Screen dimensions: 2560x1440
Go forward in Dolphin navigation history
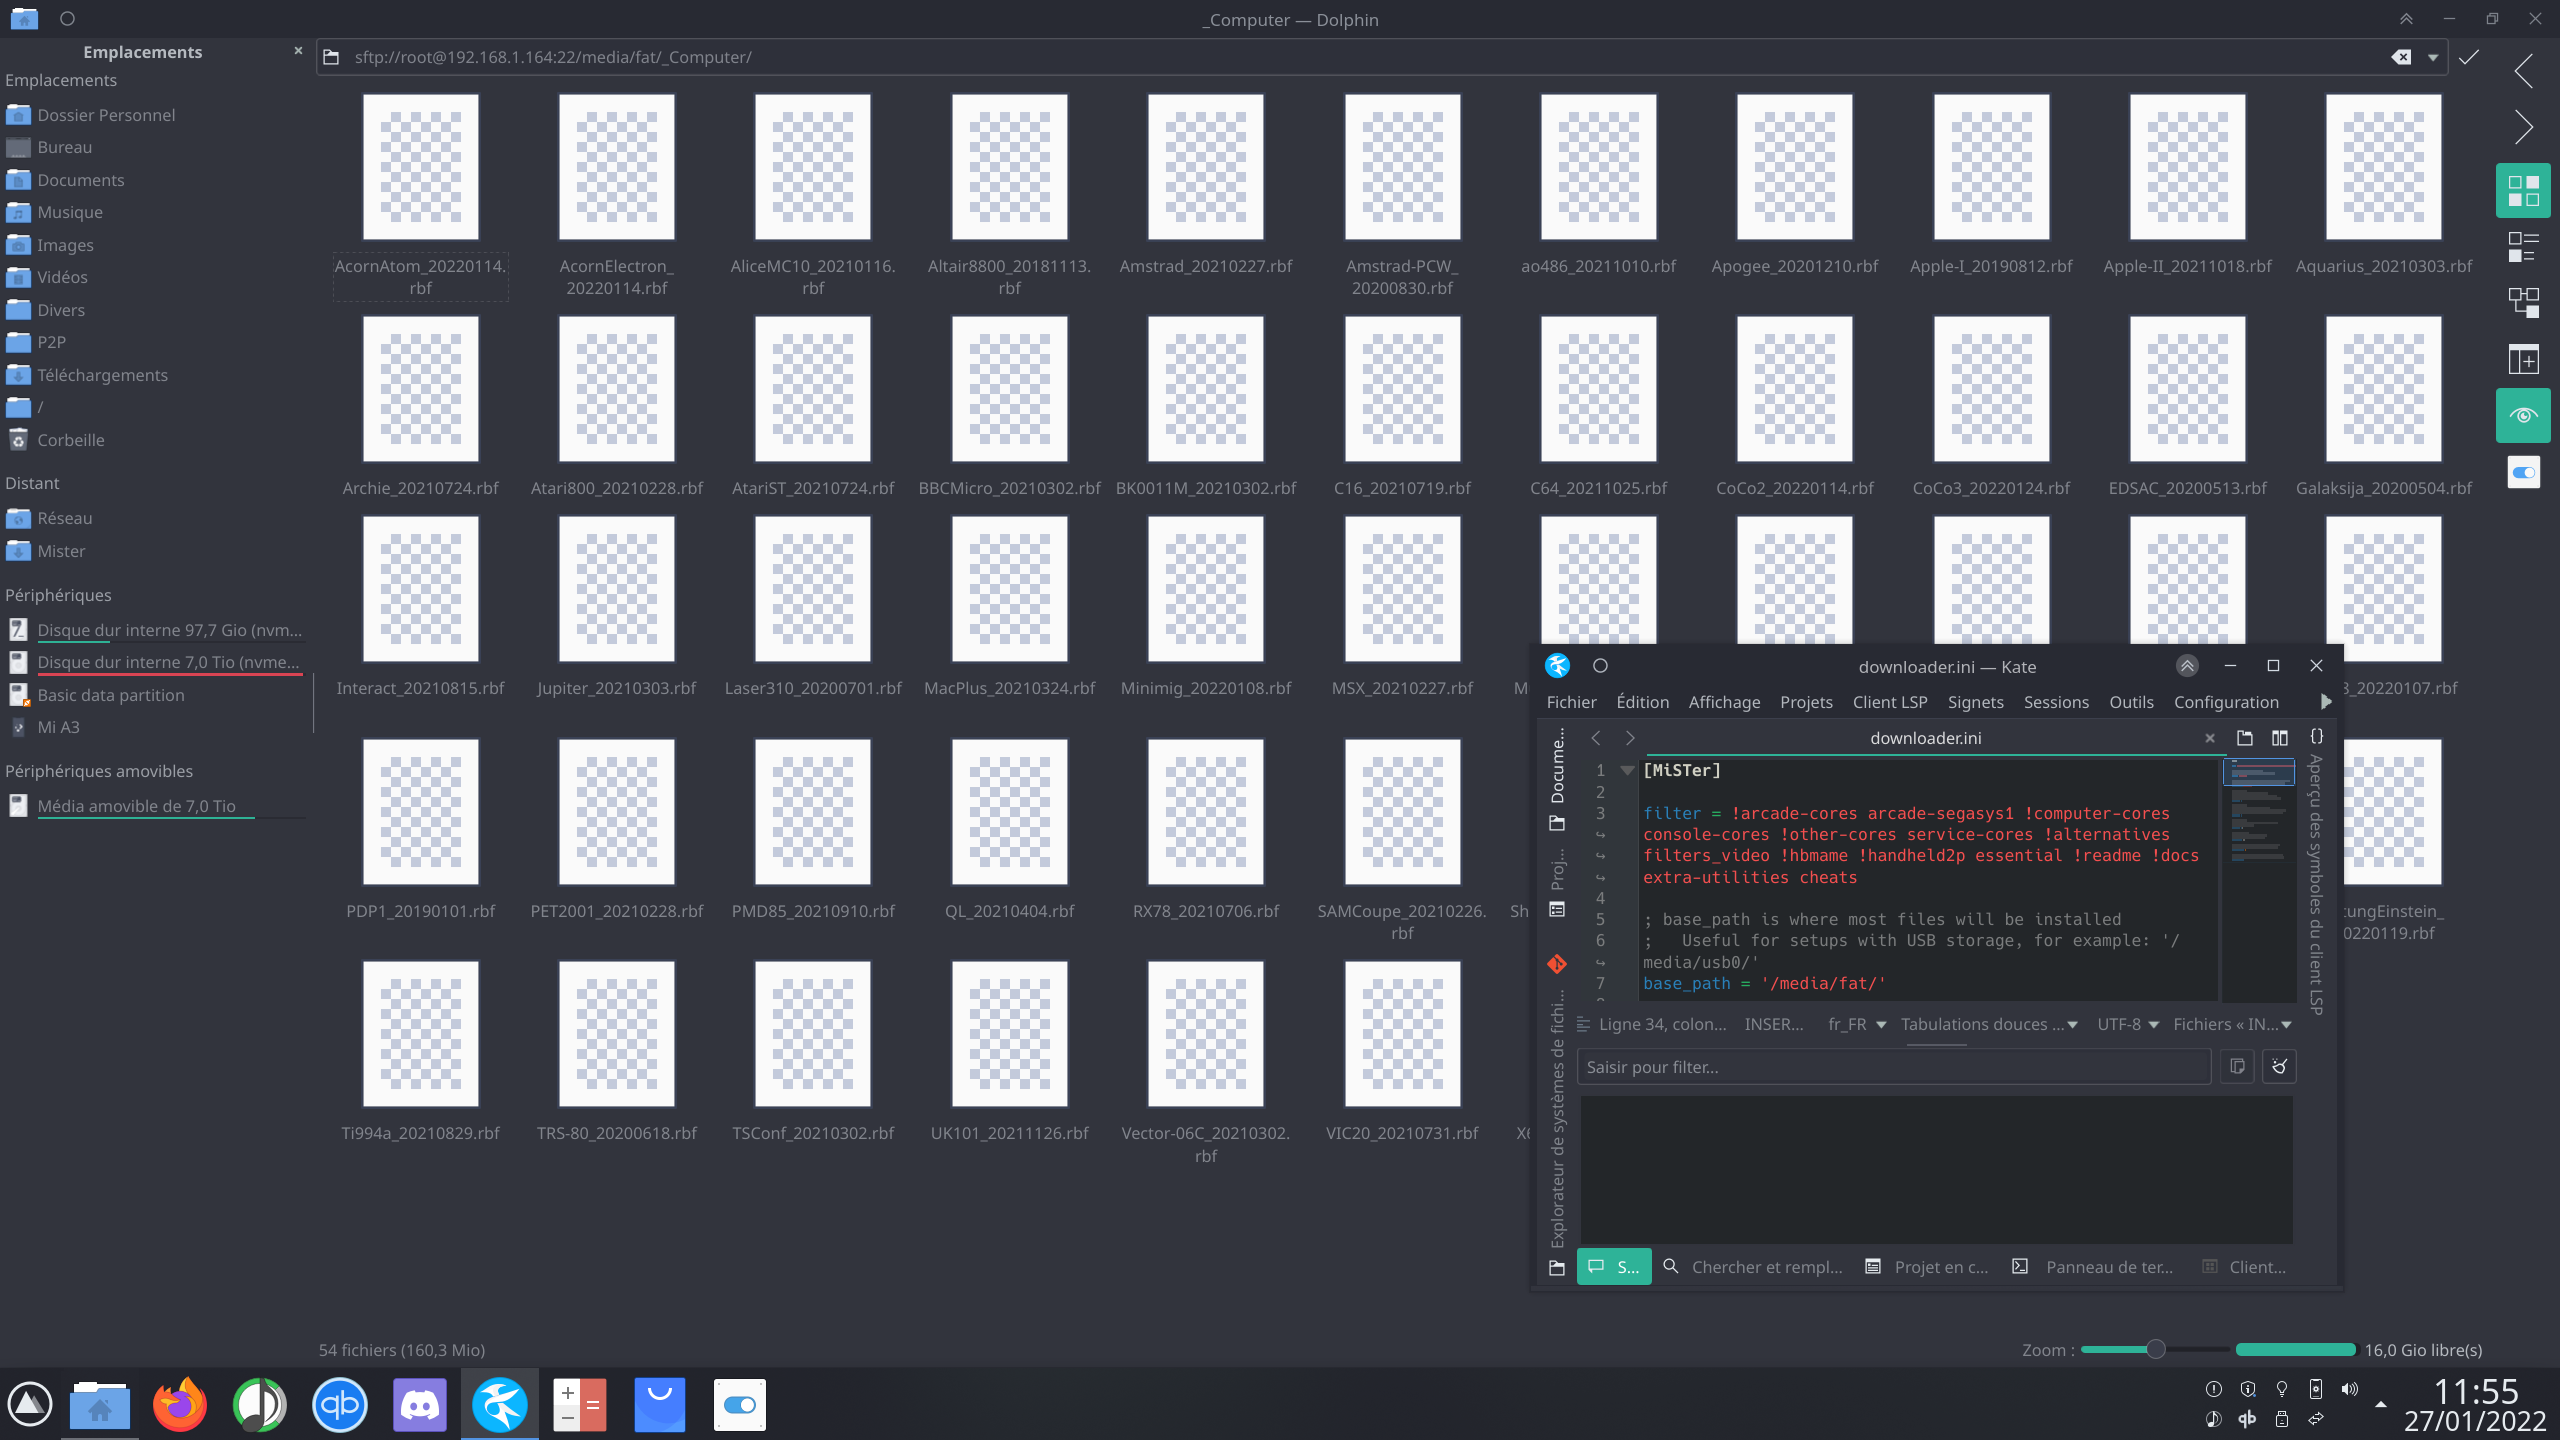coord(2523,127)
